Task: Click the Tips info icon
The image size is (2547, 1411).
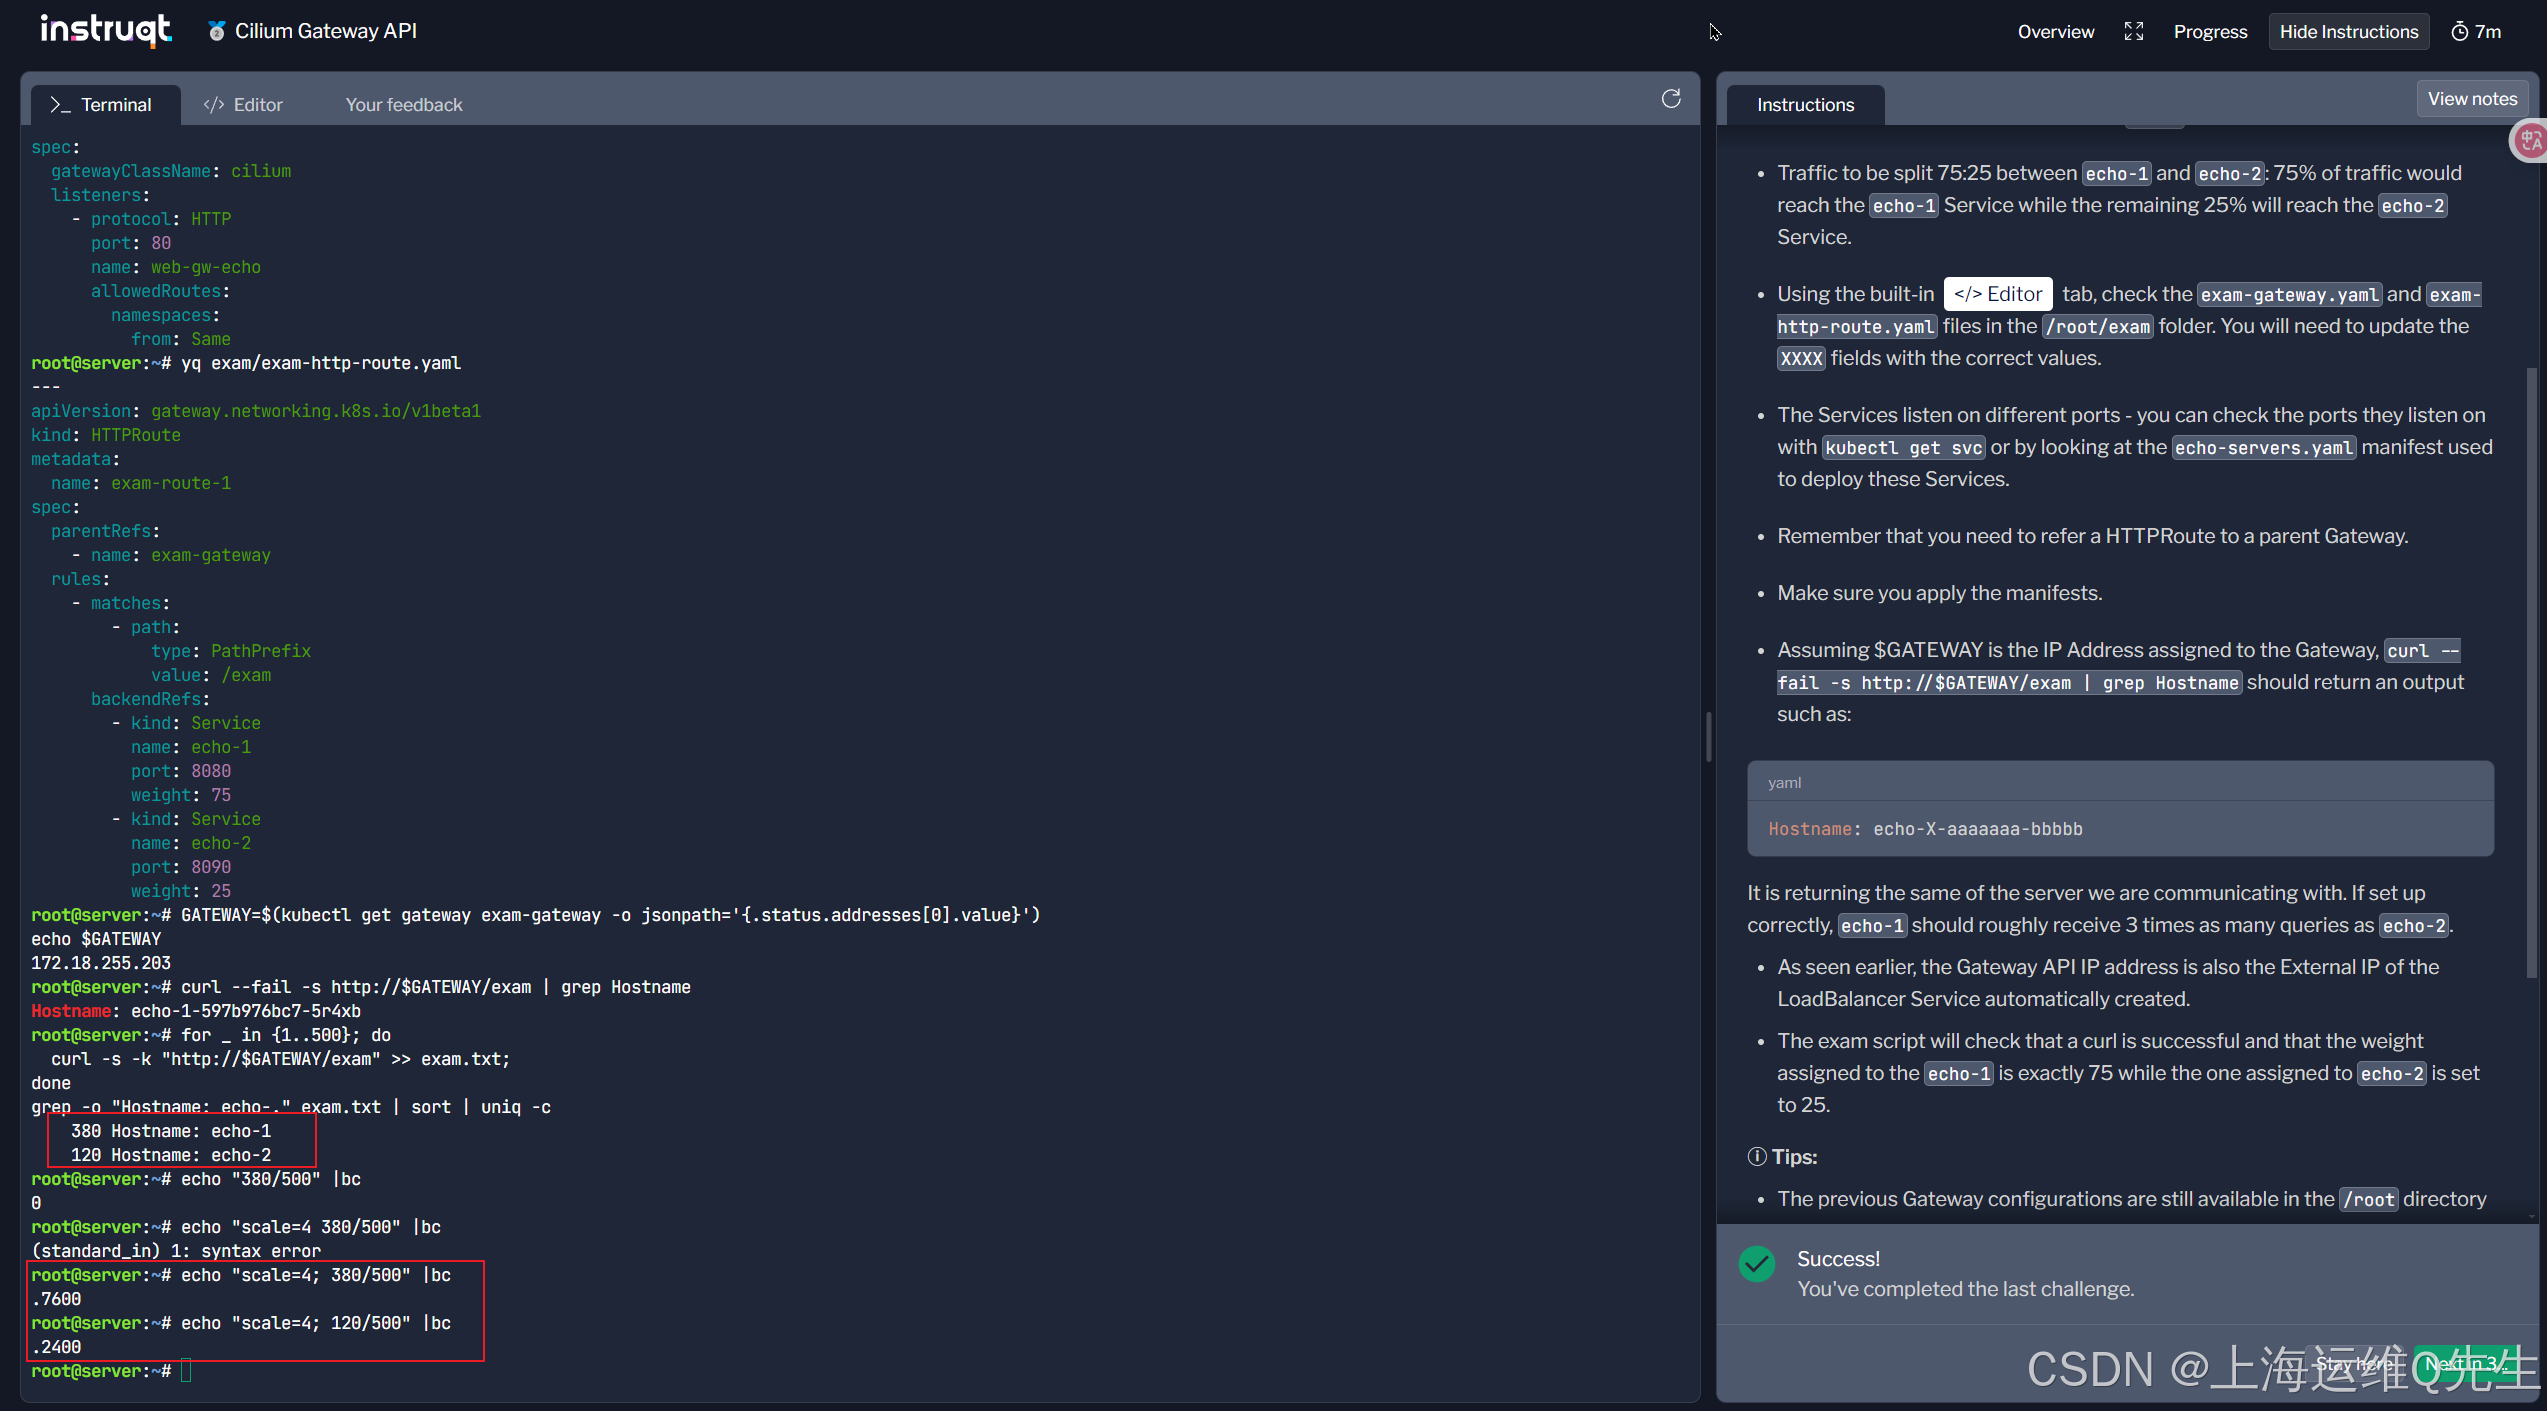Action: coord(1756,1157)
